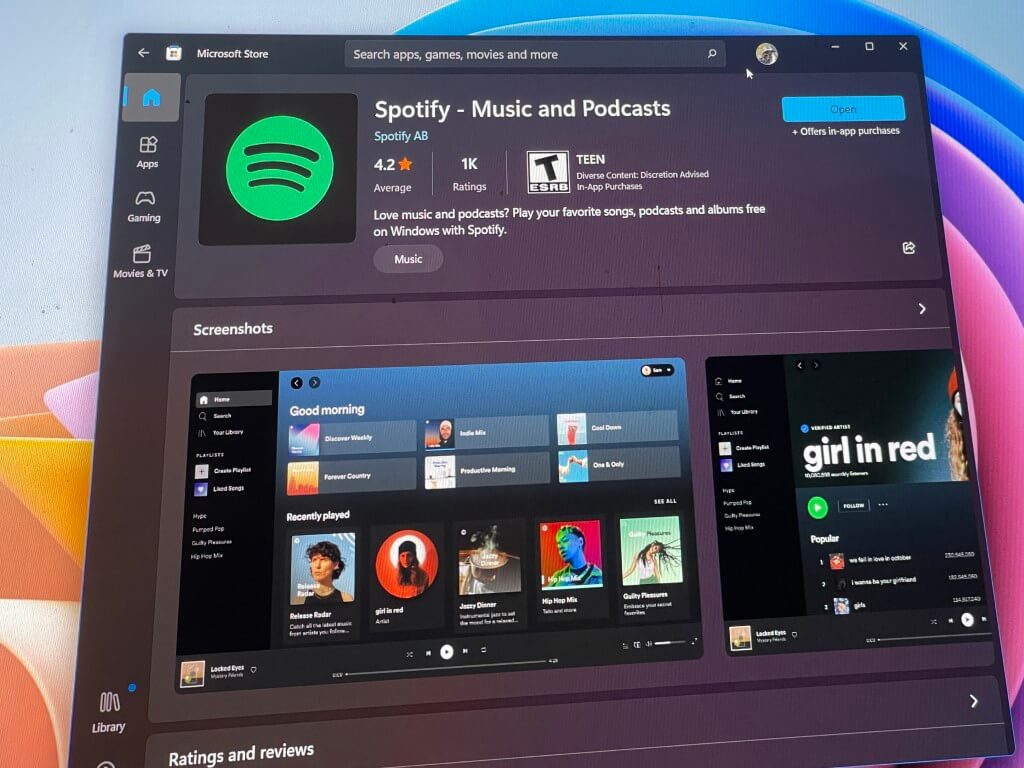Open the user profile avatar
The width and height of the screenshot is (1024, 768).
point(767,54)
